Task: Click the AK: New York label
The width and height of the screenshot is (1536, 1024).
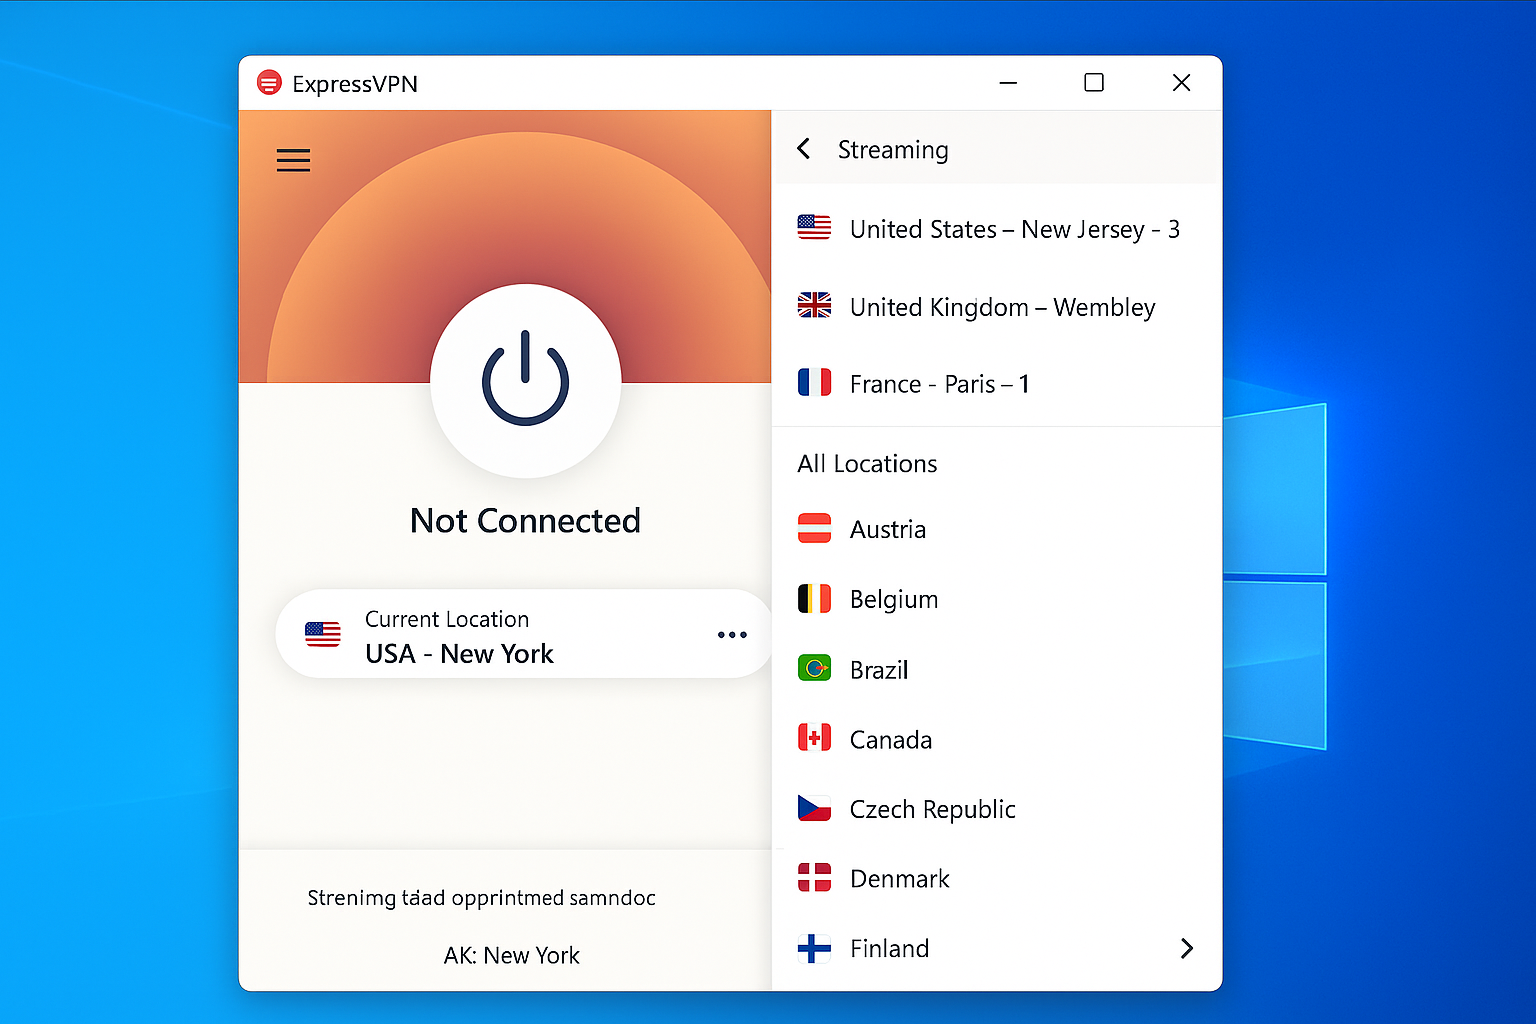Action: click(x=512, y=955)
